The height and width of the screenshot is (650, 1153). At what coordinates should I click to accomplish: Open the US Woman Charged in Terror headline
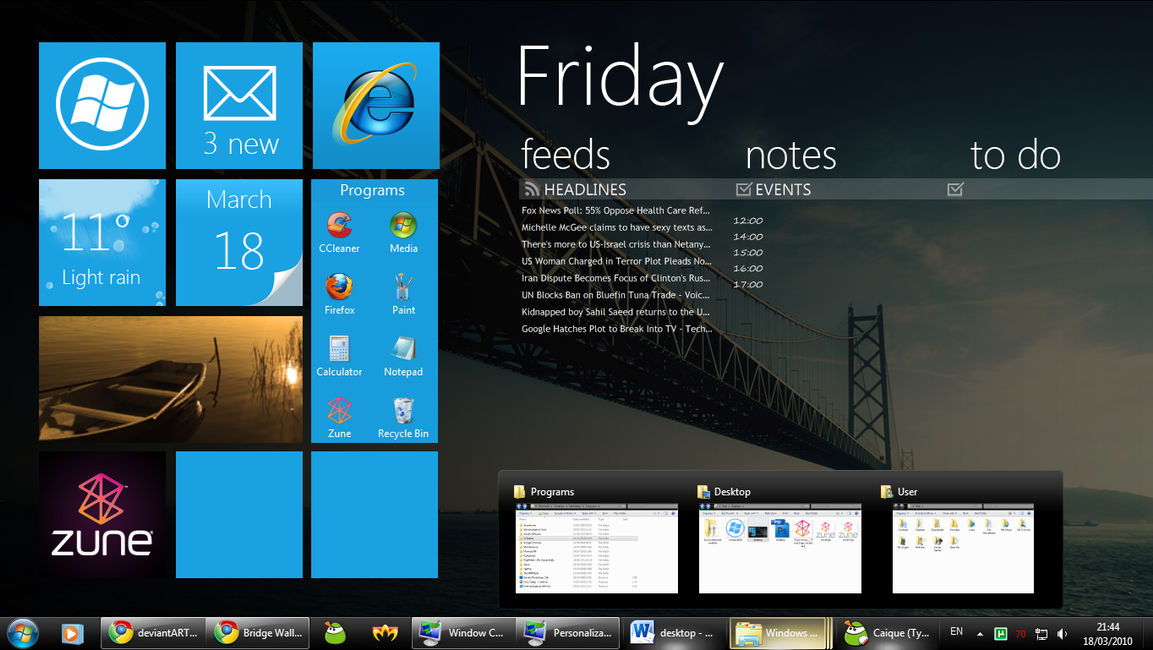(616, 261)
